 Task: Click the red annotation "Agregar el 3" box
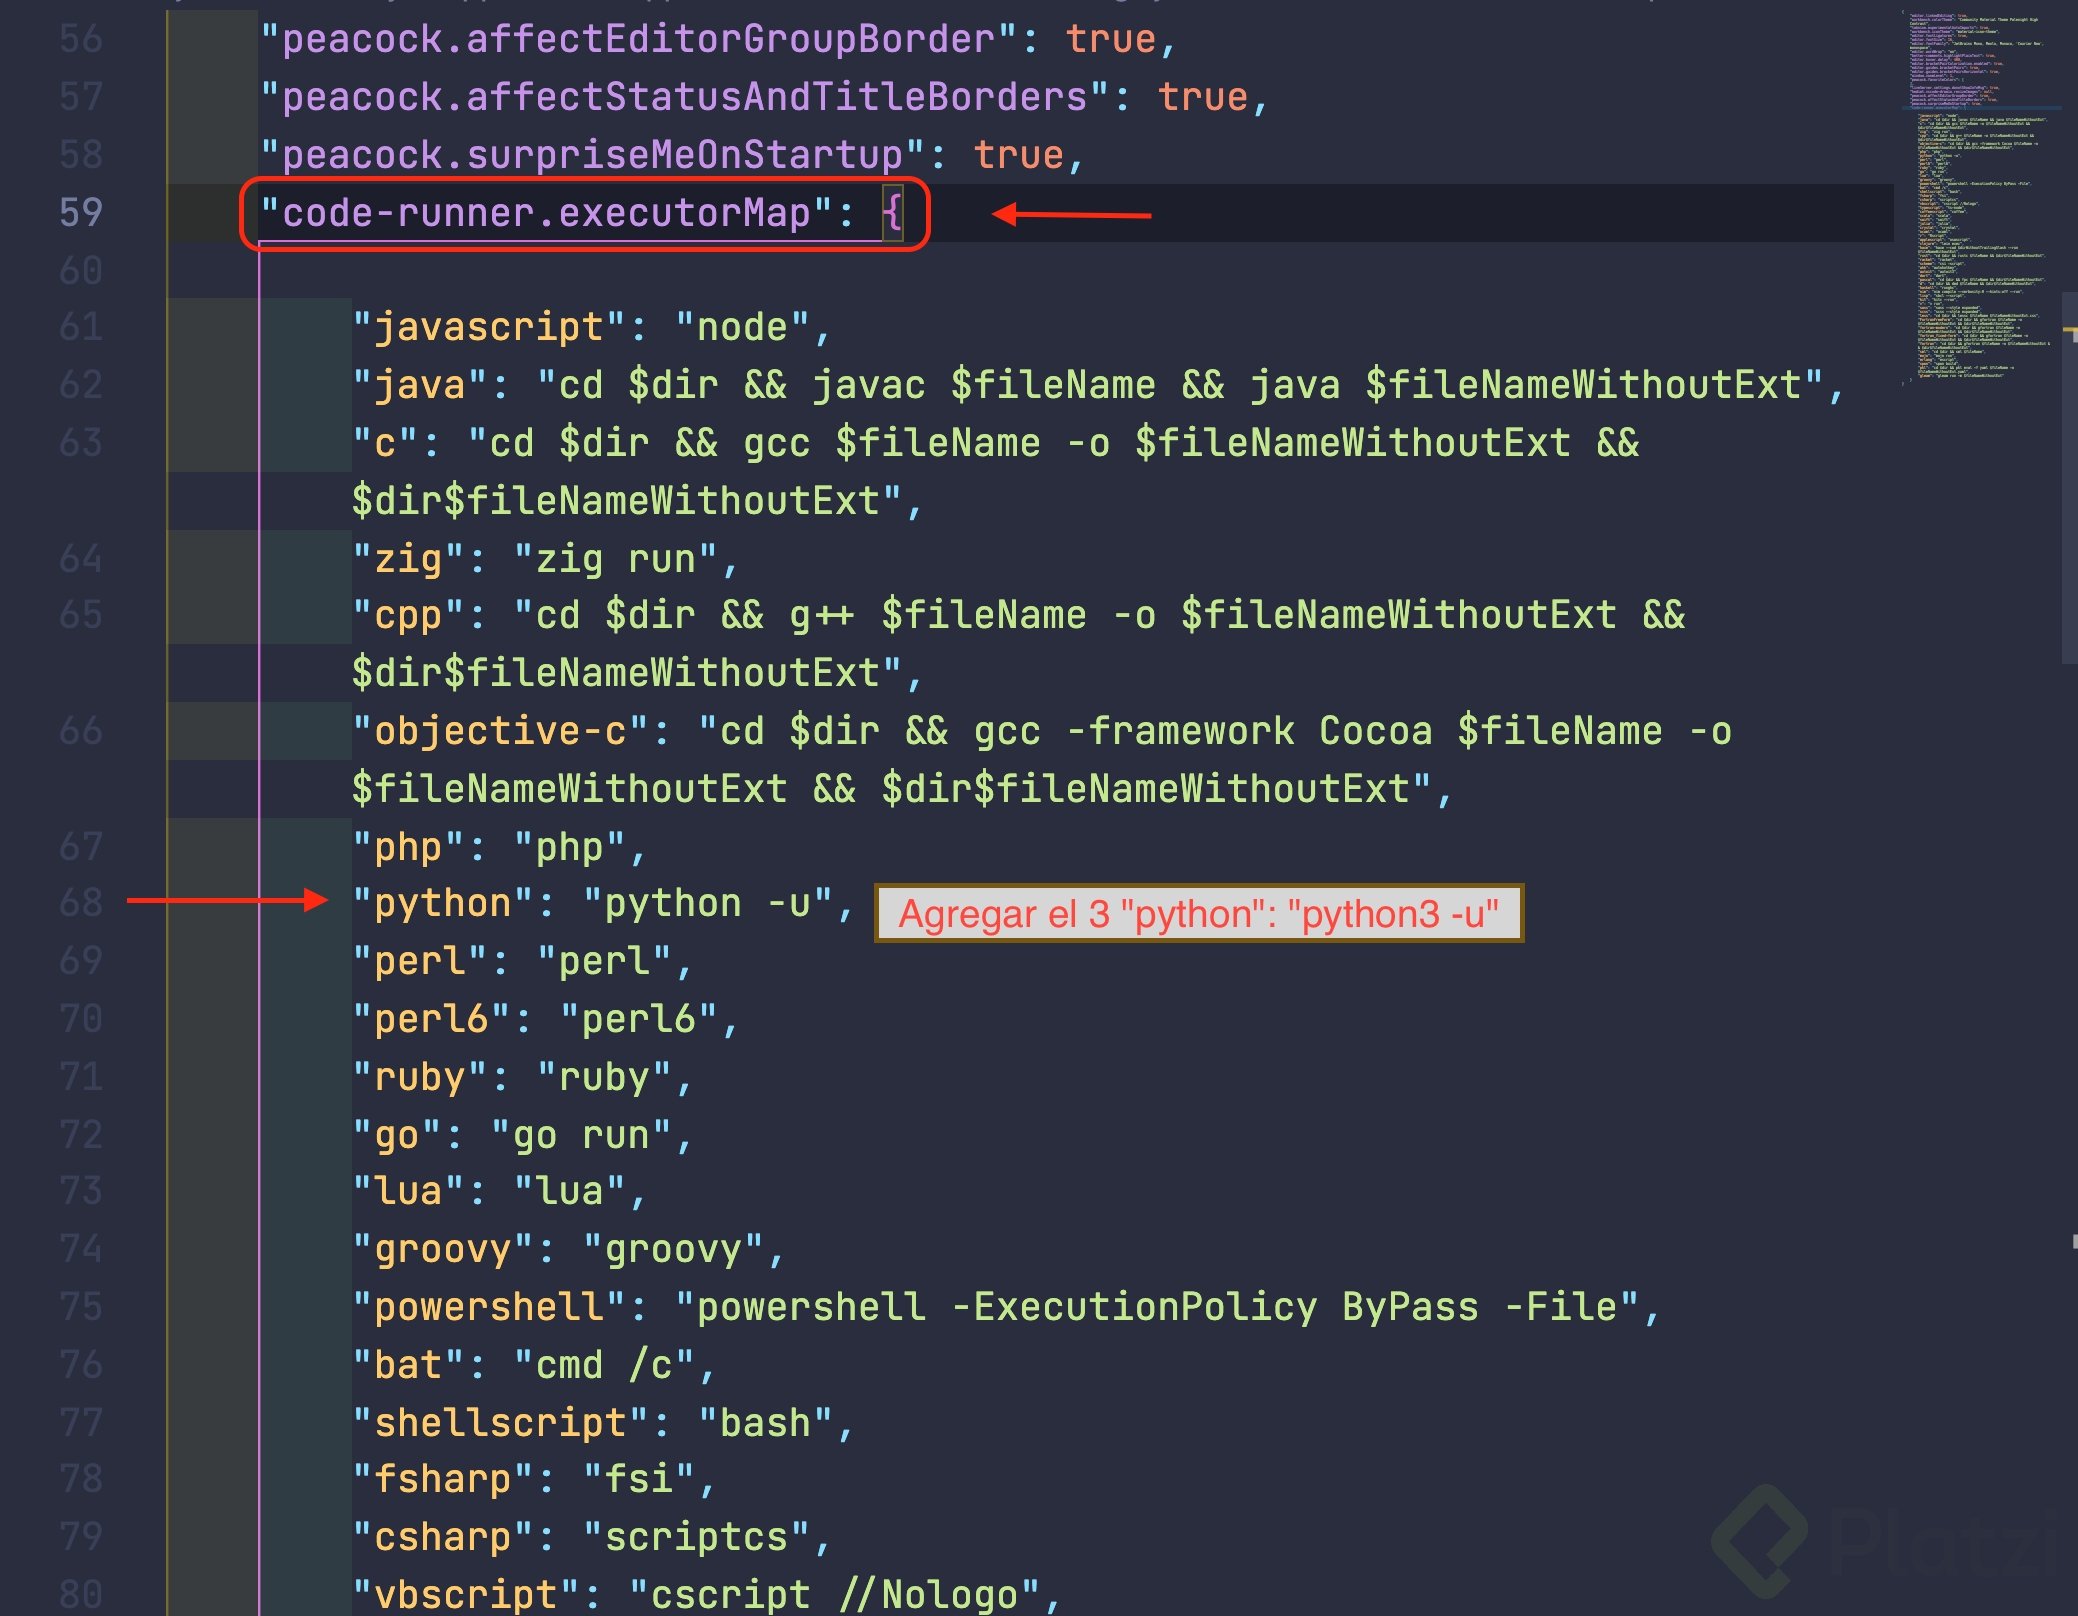coord(1198,913)
